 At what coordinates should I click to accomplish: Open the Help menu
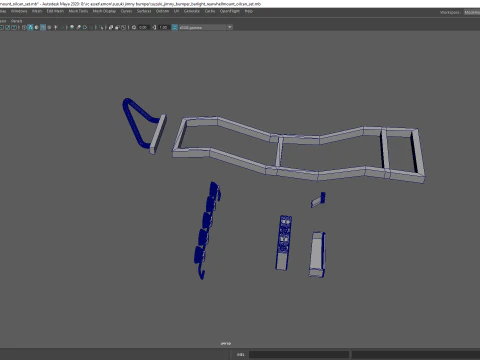click(x=249, y=11)
